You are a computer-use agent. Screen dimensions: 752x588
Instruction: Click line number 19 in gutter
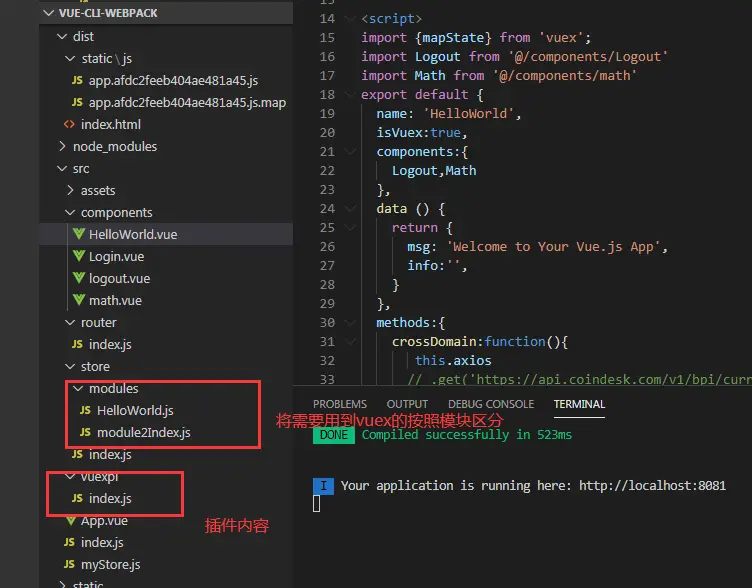click(327, 114)
